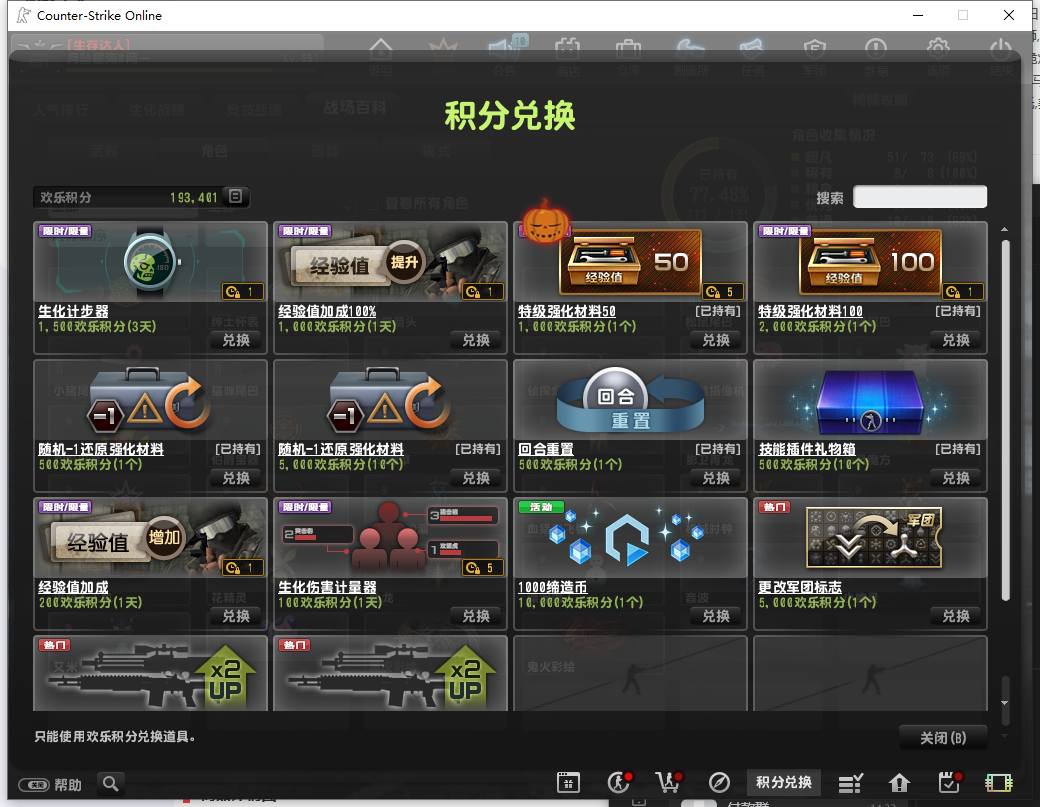
Task: Open the window-shaped icon left of the running-man icon
Action: (x=568, y=783)
